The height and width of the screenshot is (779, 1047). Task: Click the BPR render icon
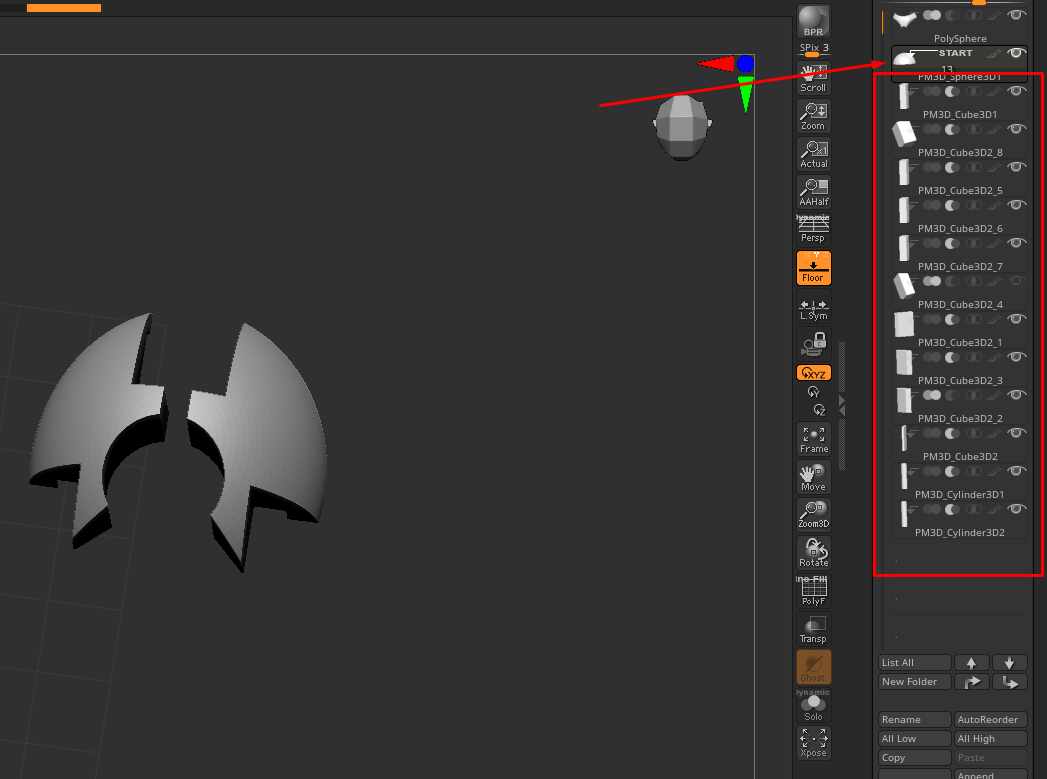[813, 21]
